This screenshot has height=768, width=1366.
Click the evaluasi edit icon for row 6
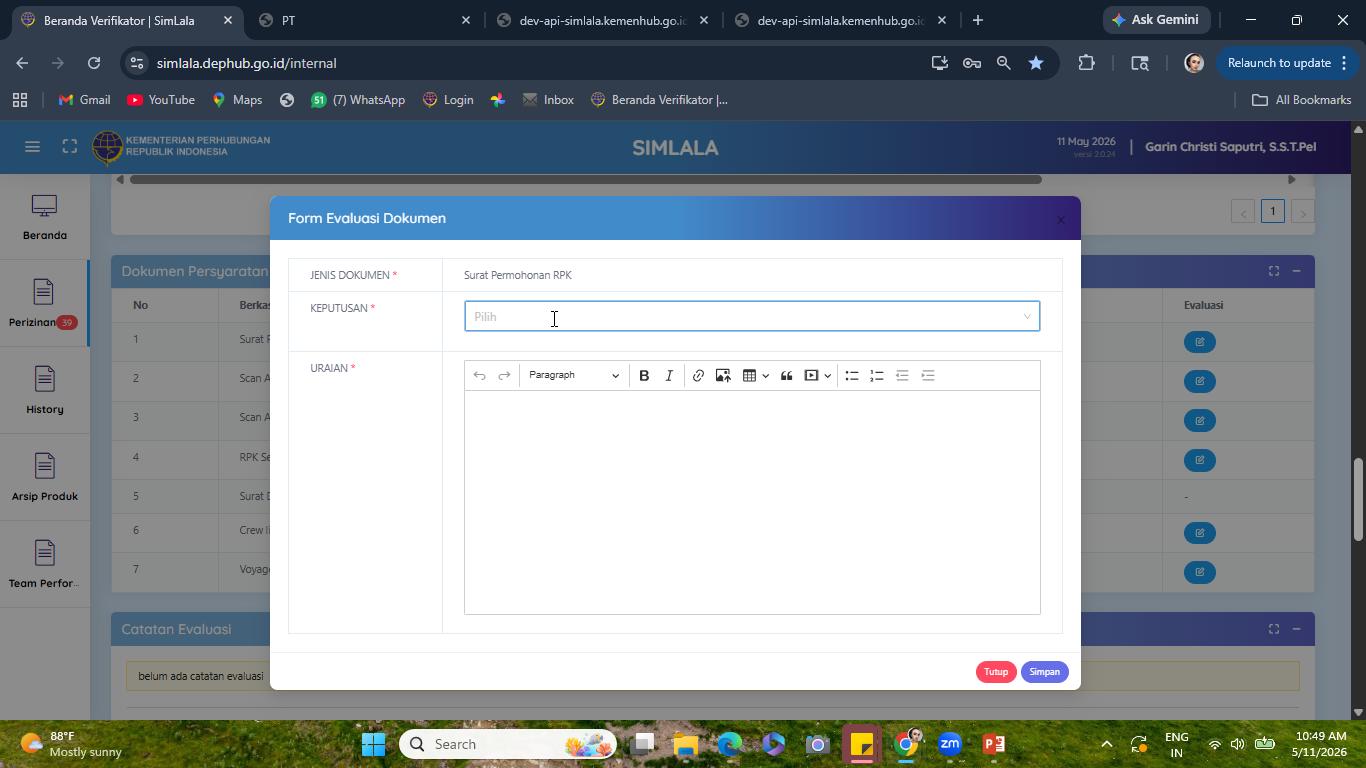click(x=1199, y=533)
